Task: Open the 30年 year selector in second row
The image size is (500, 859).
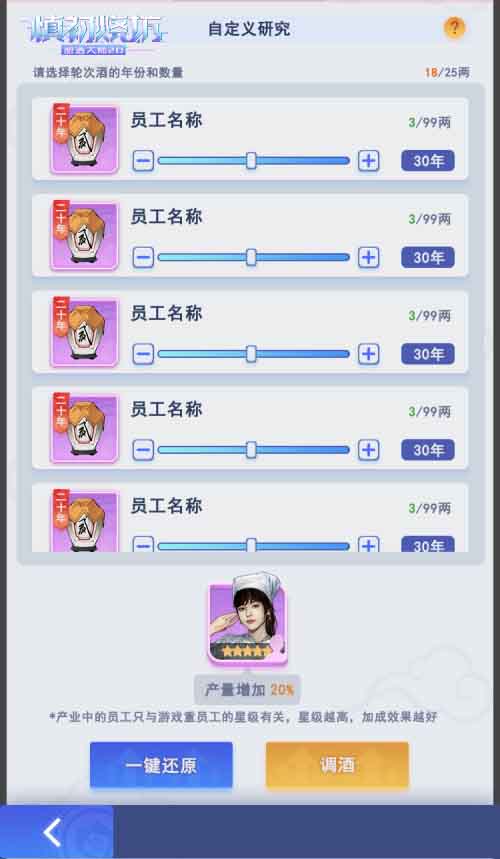Action: coord(428,257)
